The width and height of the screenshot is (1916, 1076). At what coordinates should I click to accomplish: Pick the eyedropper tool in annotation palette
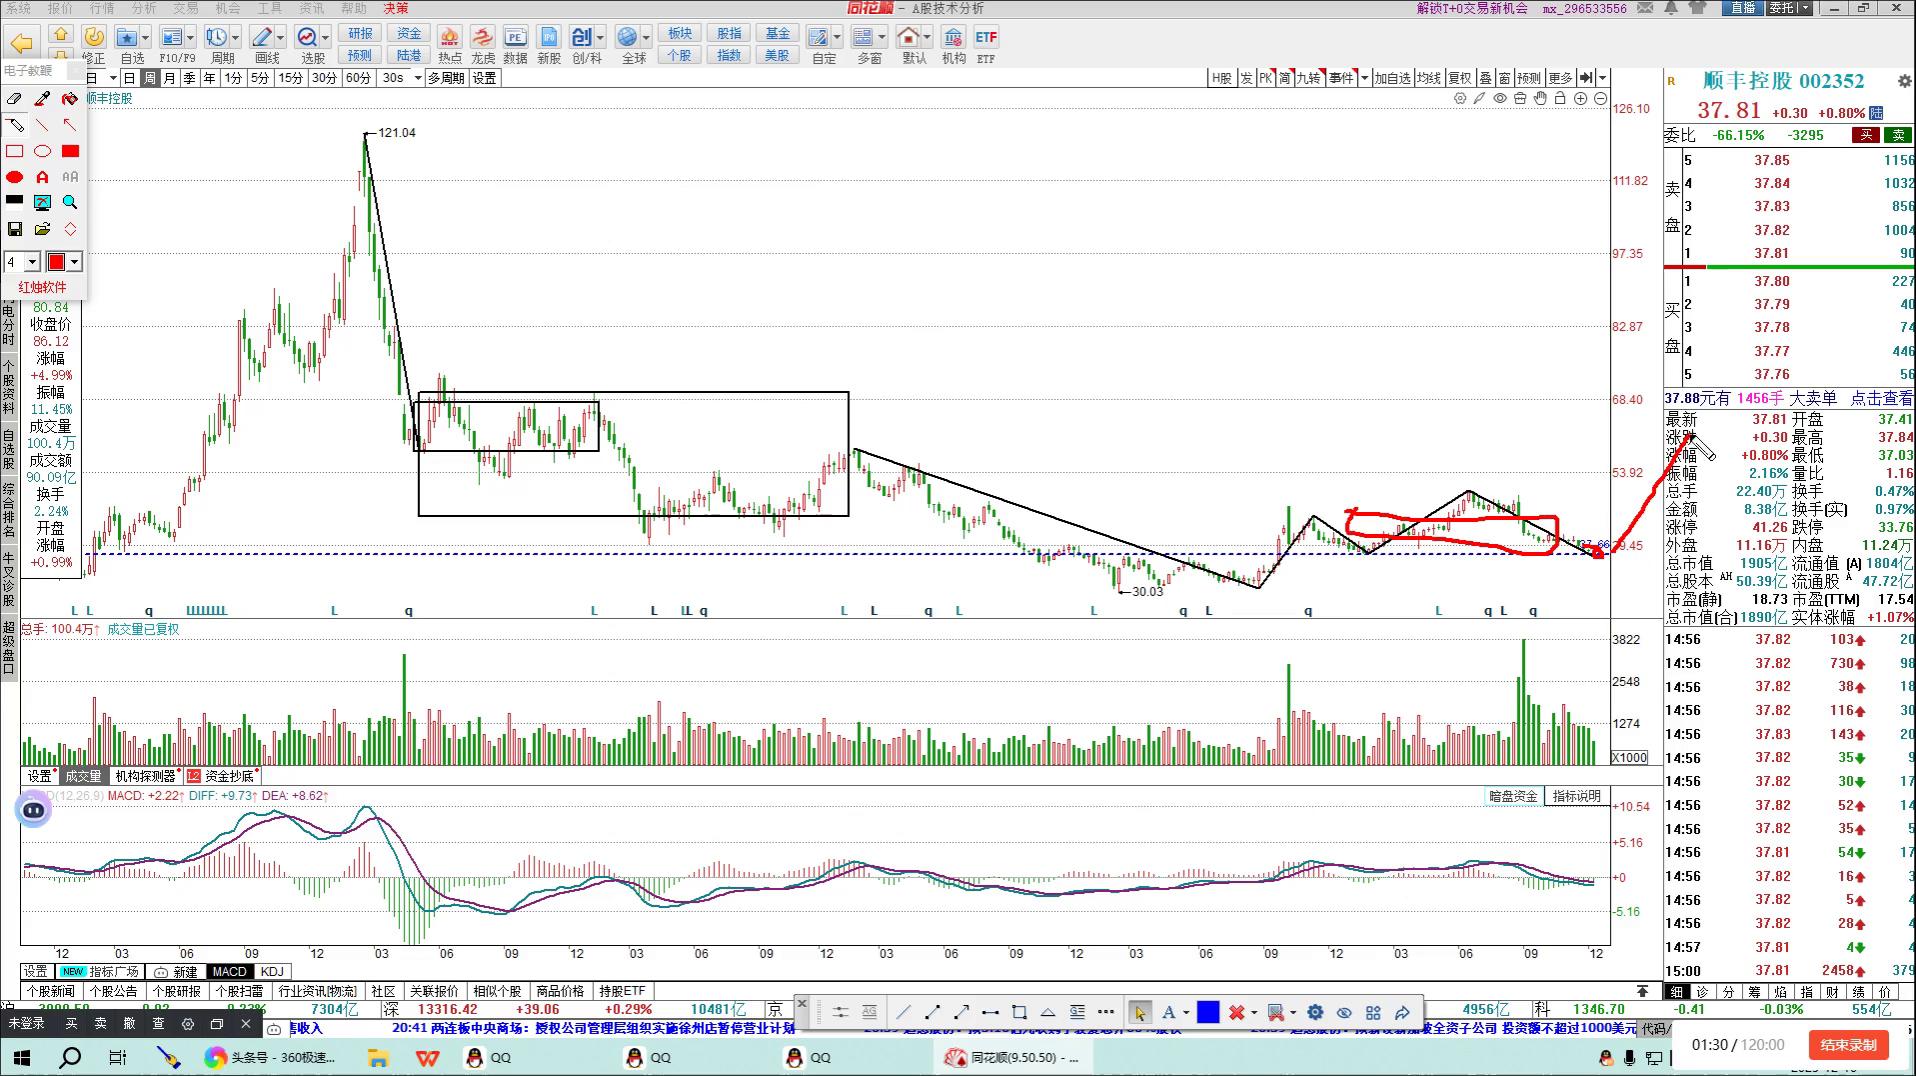[42, 99]
